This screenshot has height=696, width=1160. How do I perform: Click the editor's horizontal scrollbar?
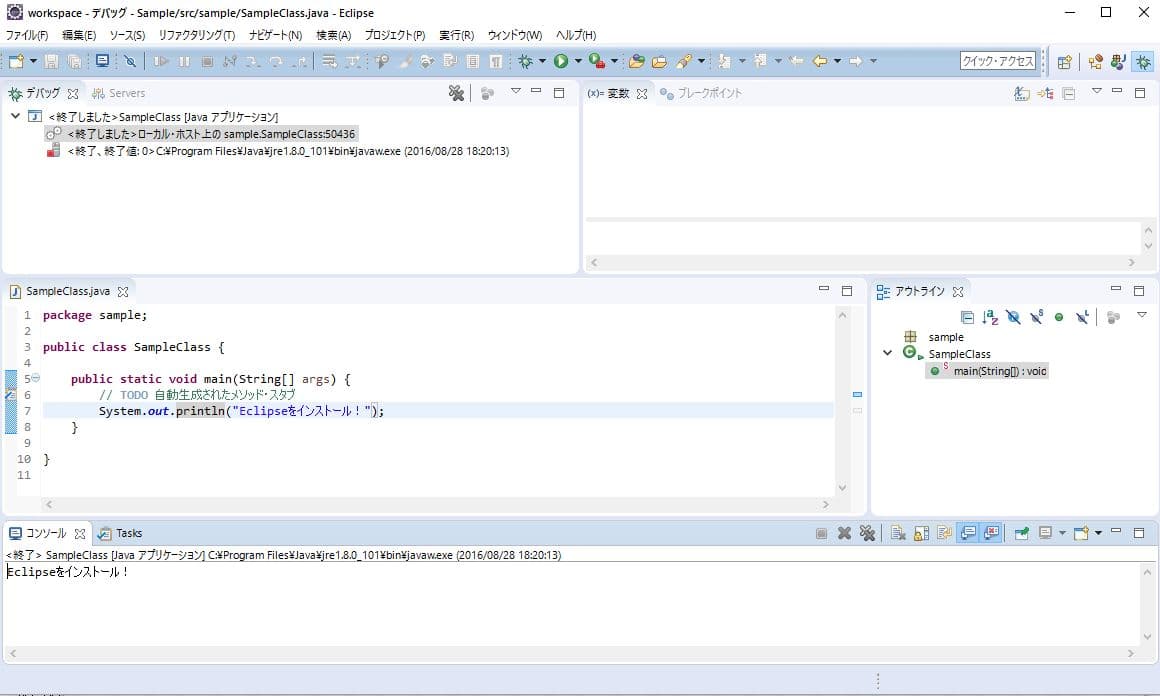tap(436, 505)
